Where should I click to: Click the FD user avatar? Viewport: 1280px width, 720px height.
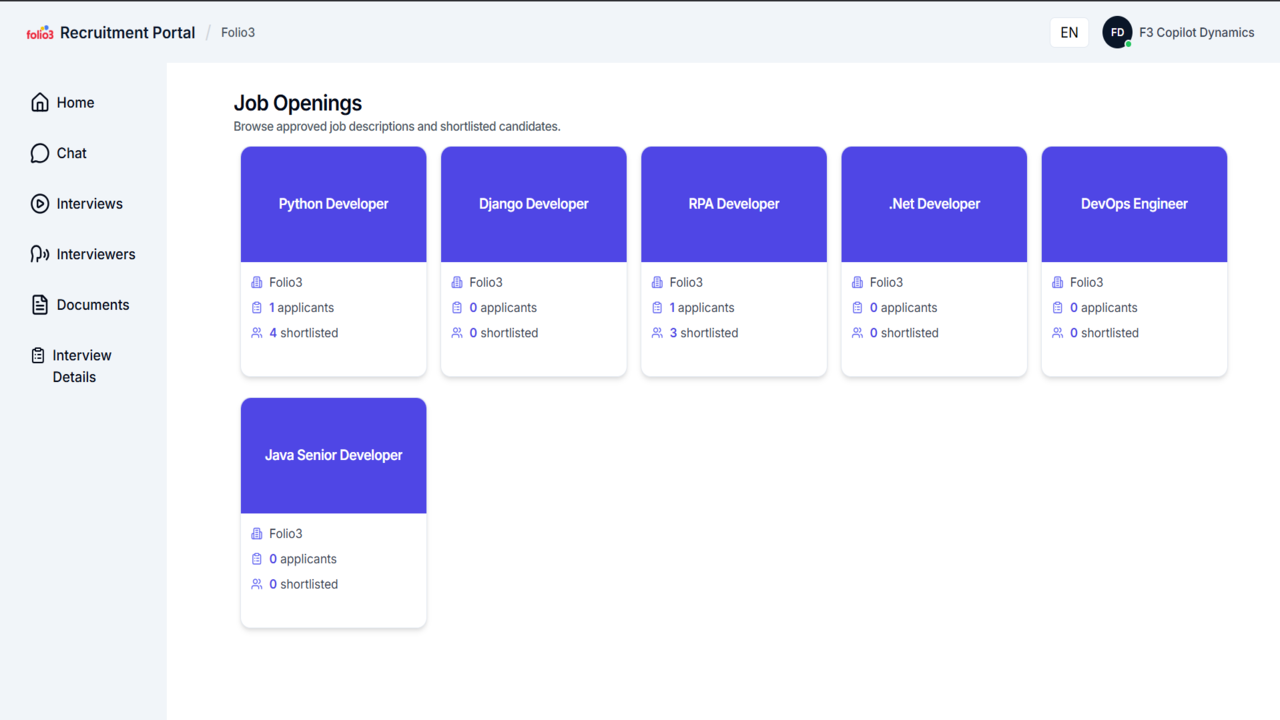pyautogui.click(x=1117, y=32)
